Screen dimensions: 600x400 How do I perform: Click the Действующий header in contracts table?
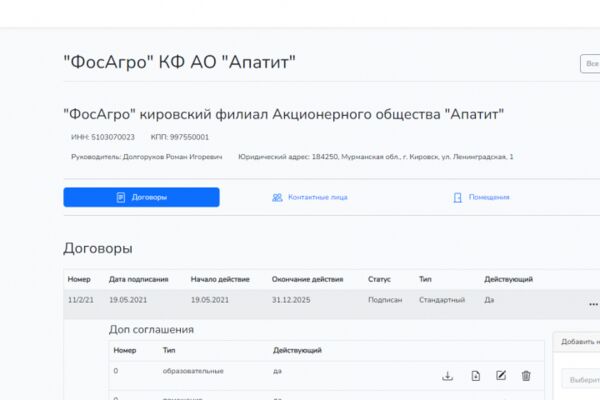(509, 279)
